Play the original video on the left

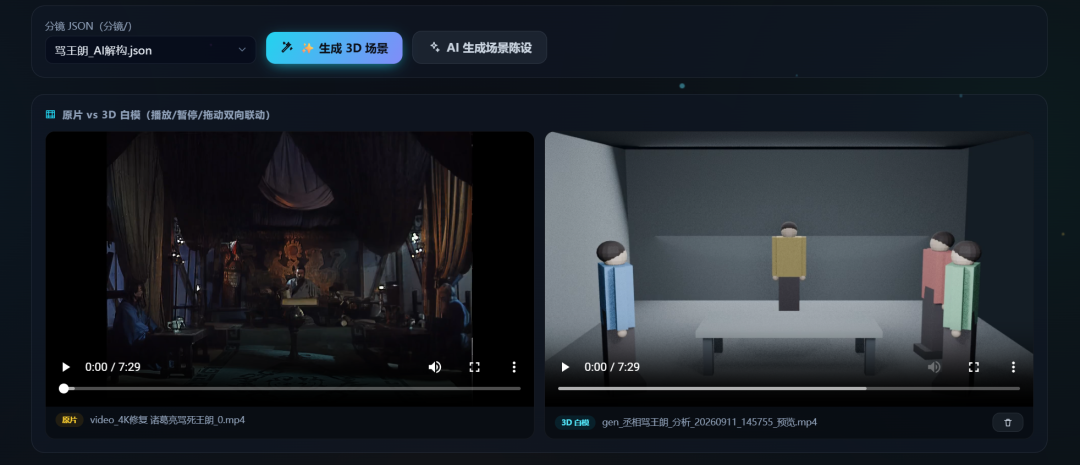point(66,367)
